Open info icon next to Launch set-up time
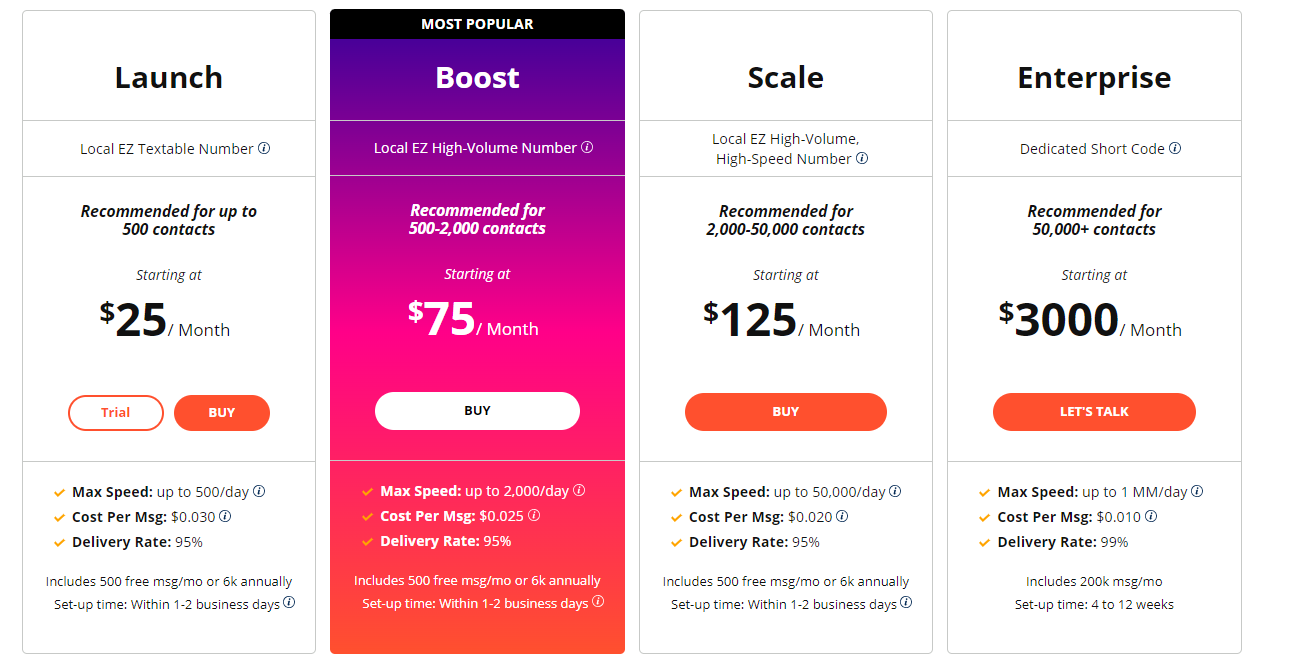This screenshot has height=663, width=1308. 289,602
